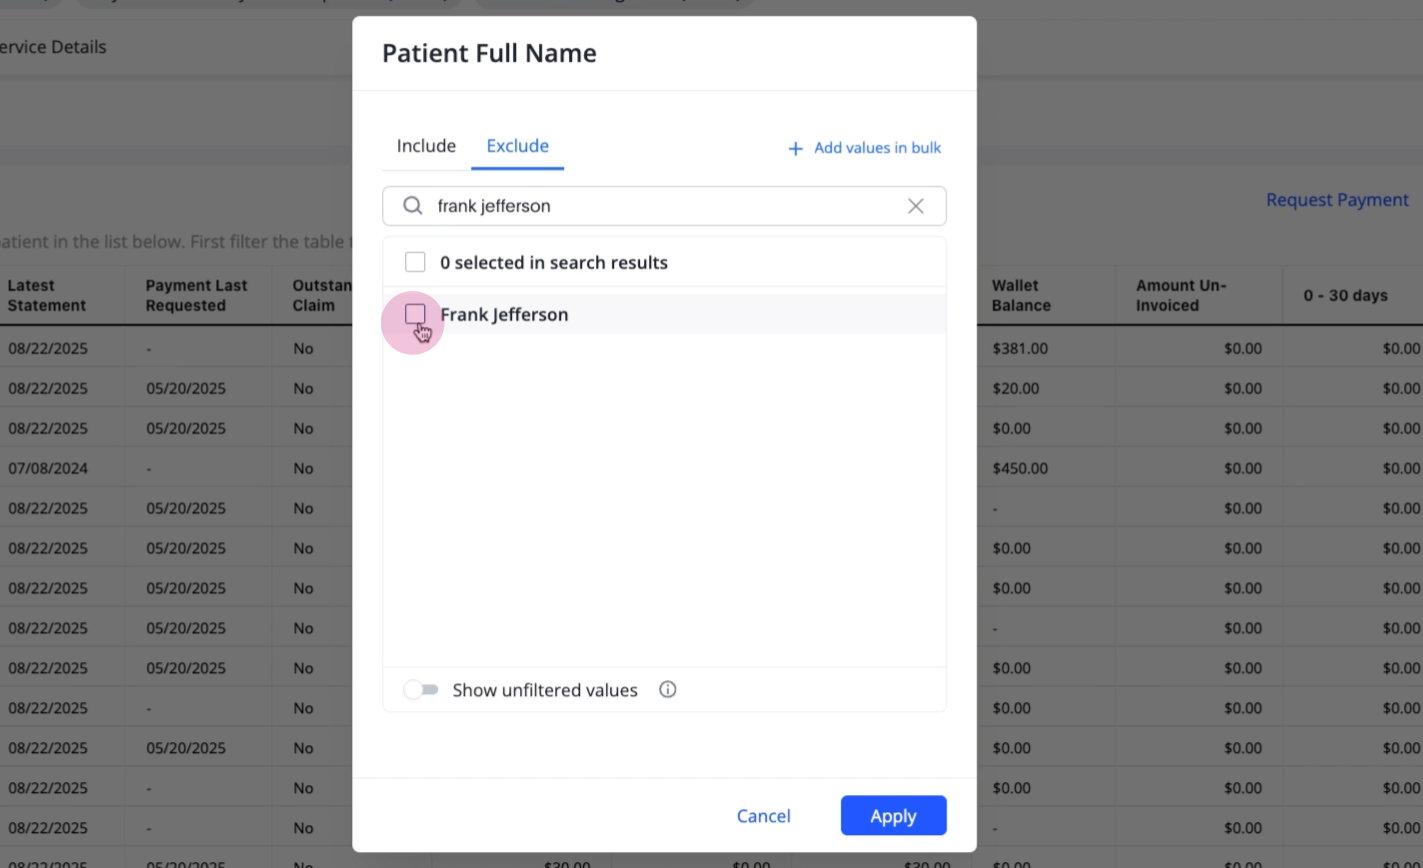
Task: Click the Payment Last Requested column header
Action: click(x=196, y=295)
